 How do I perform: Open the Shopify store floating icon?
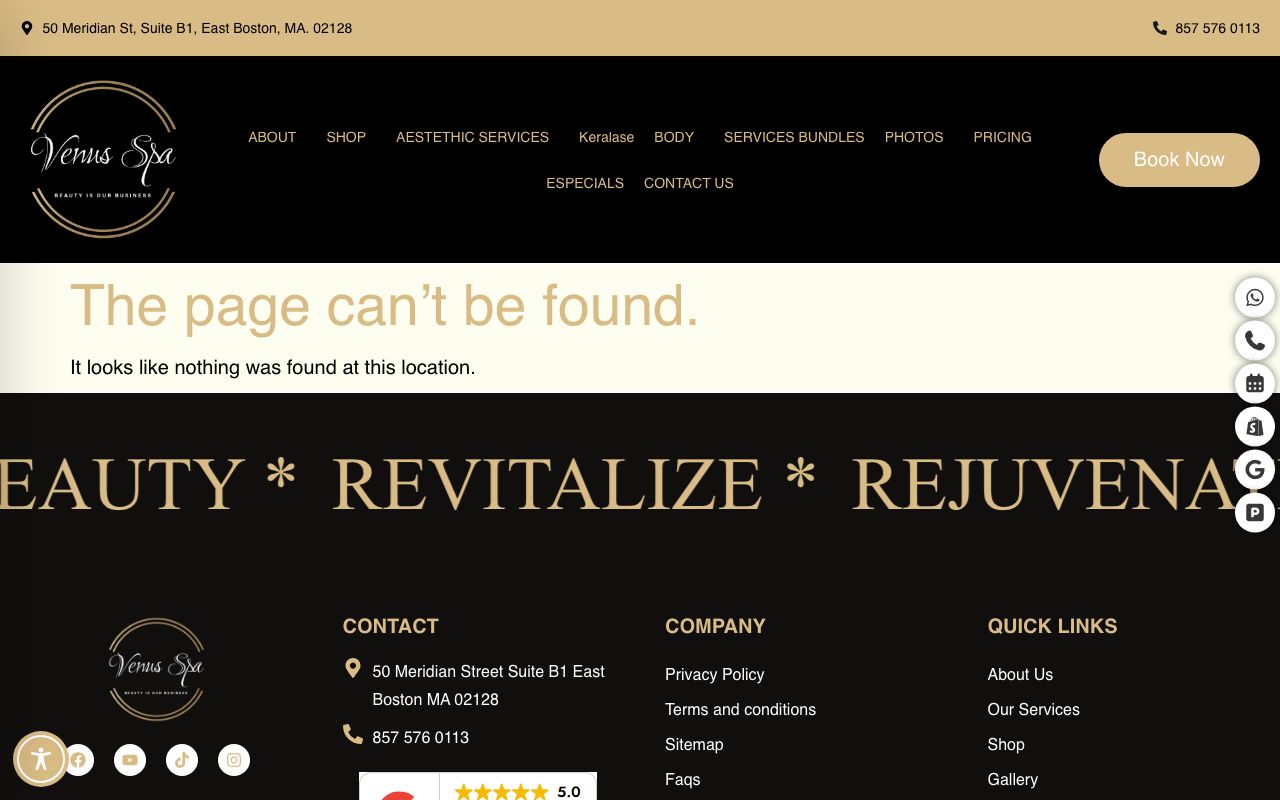pyautogui.click(x=1254, y=427)
